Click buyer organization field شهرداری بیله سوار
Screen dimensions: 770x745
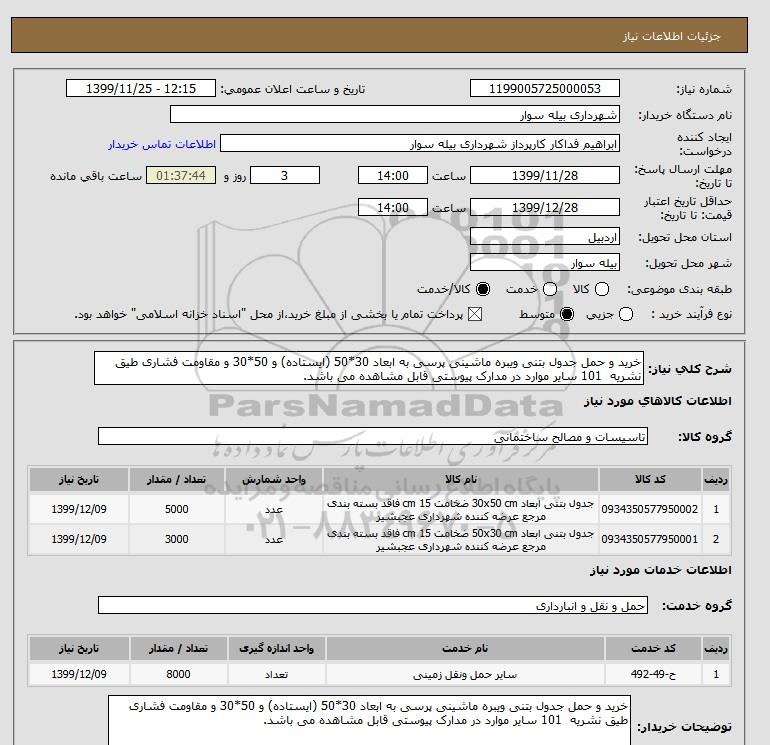pyautogui.click(x=395, y=114)
